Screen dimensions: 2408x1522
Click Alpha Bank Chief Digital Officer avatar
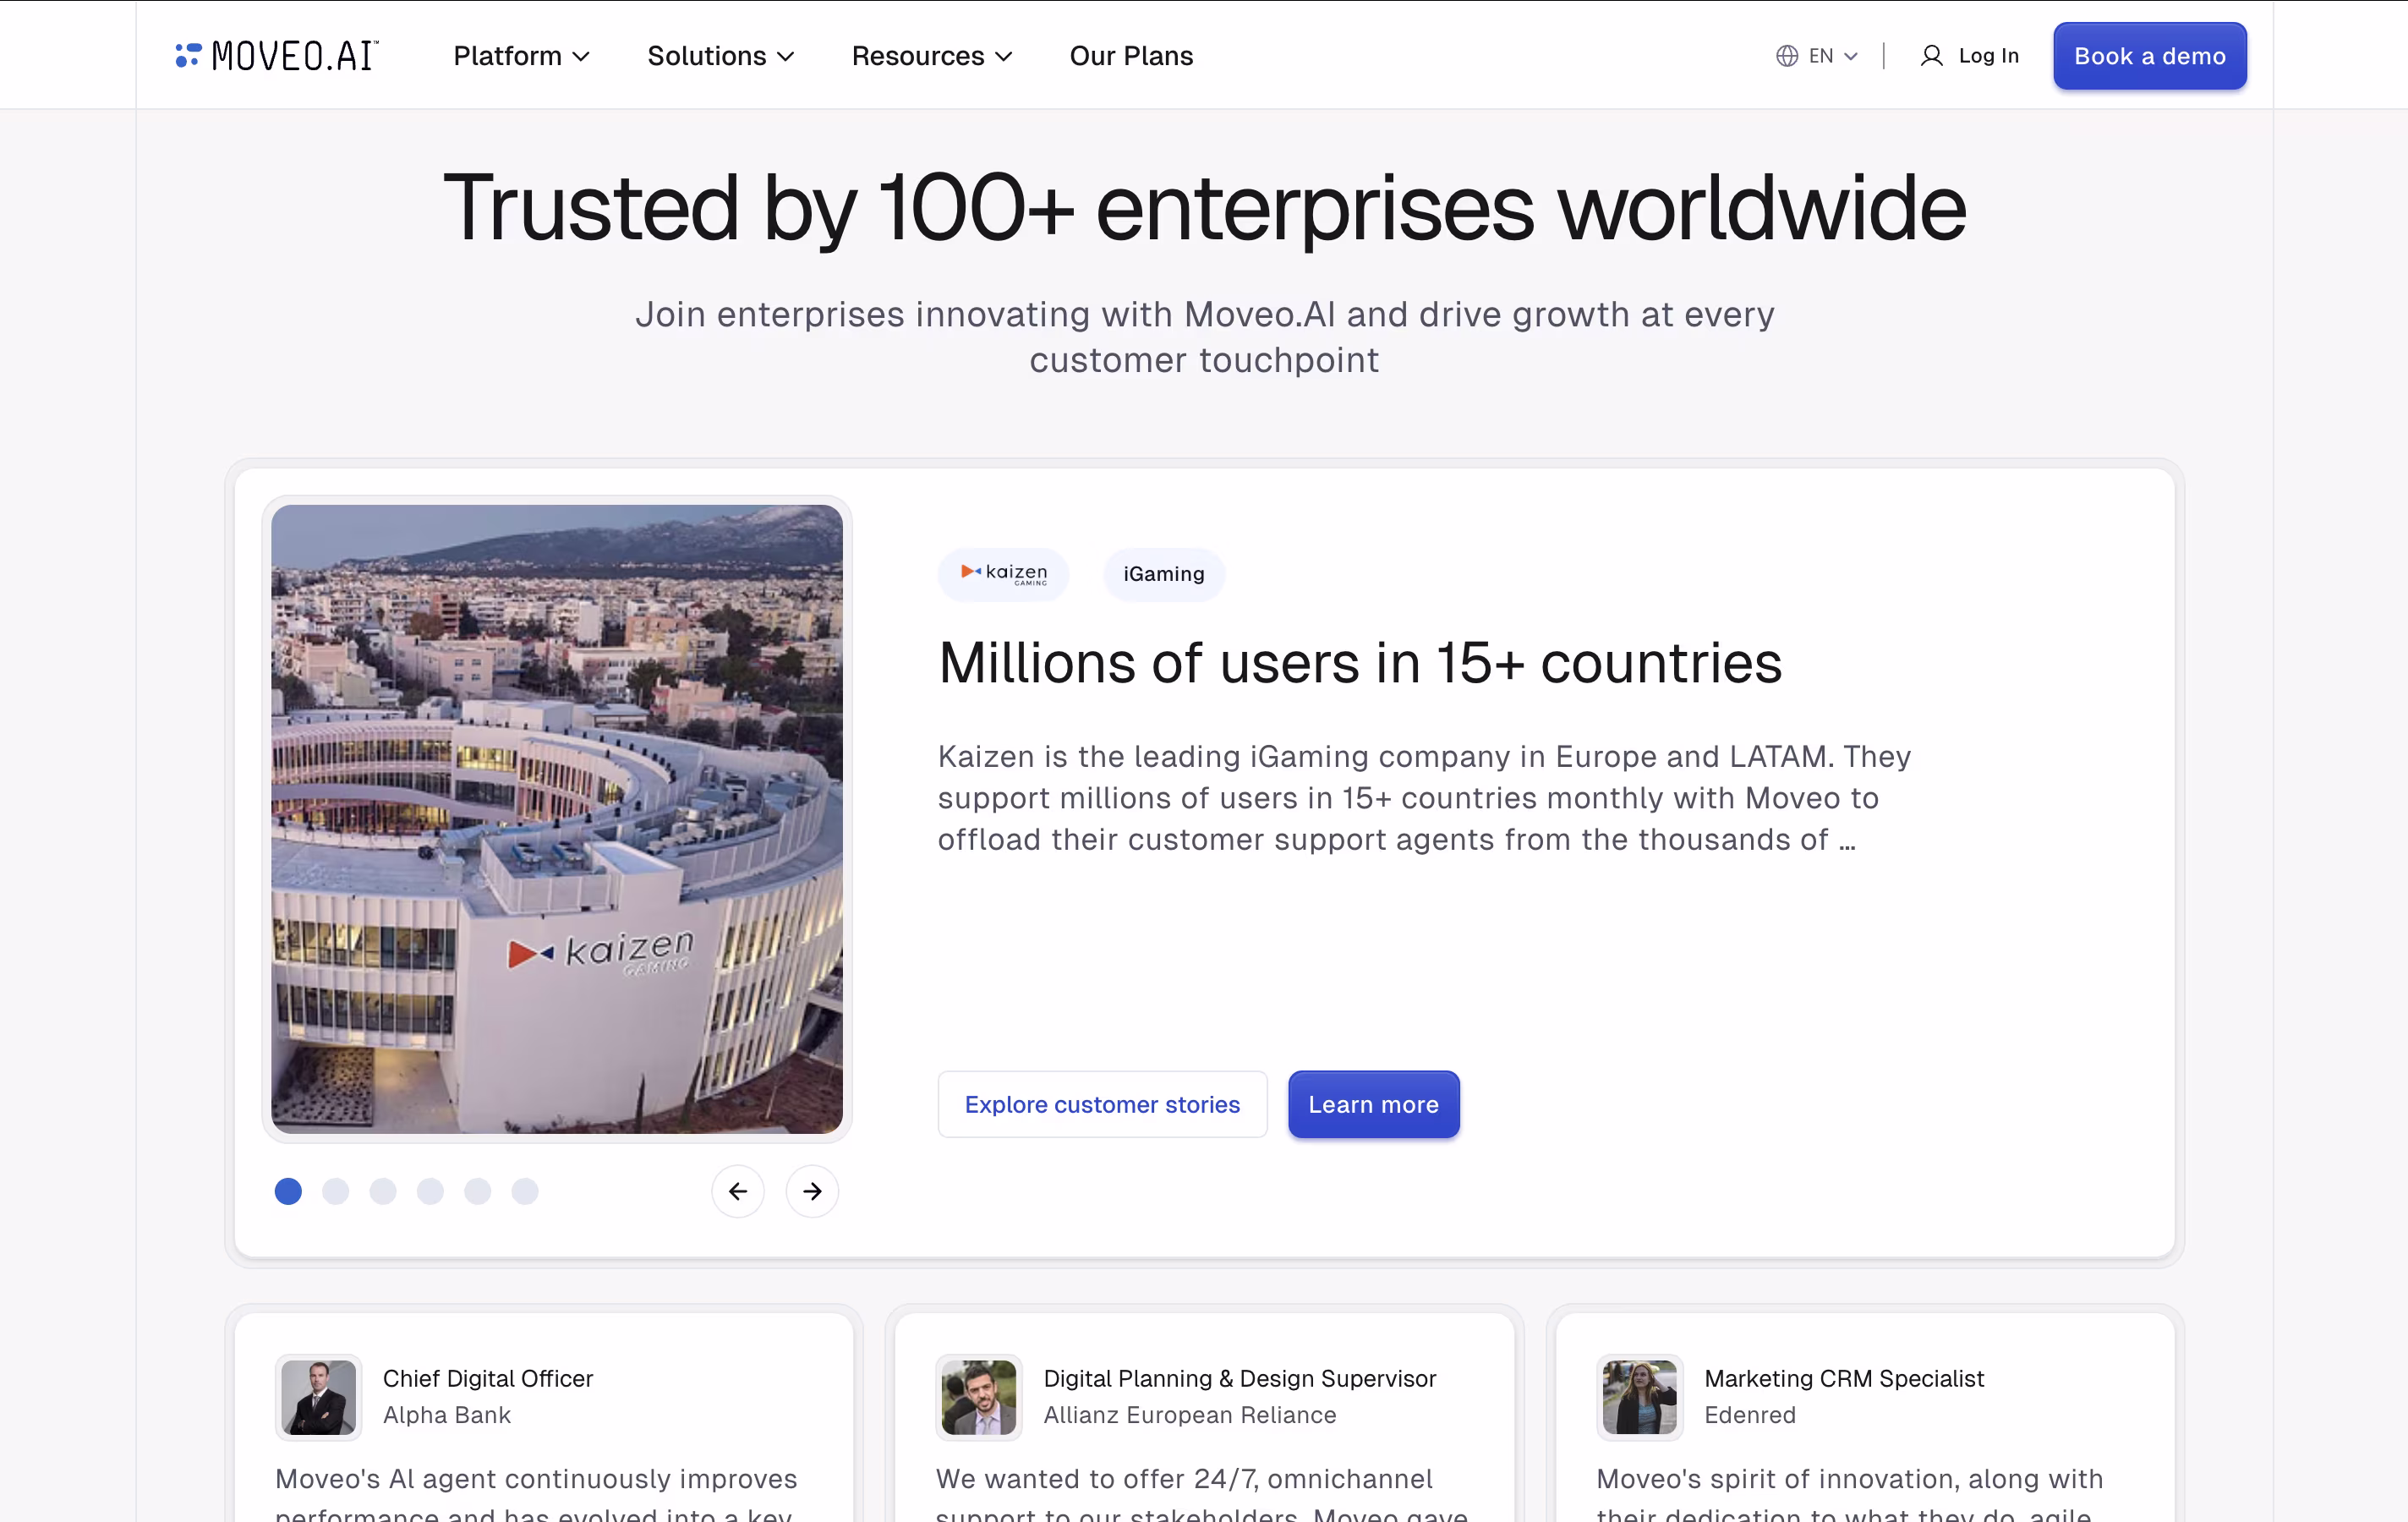click(318, 1397)
